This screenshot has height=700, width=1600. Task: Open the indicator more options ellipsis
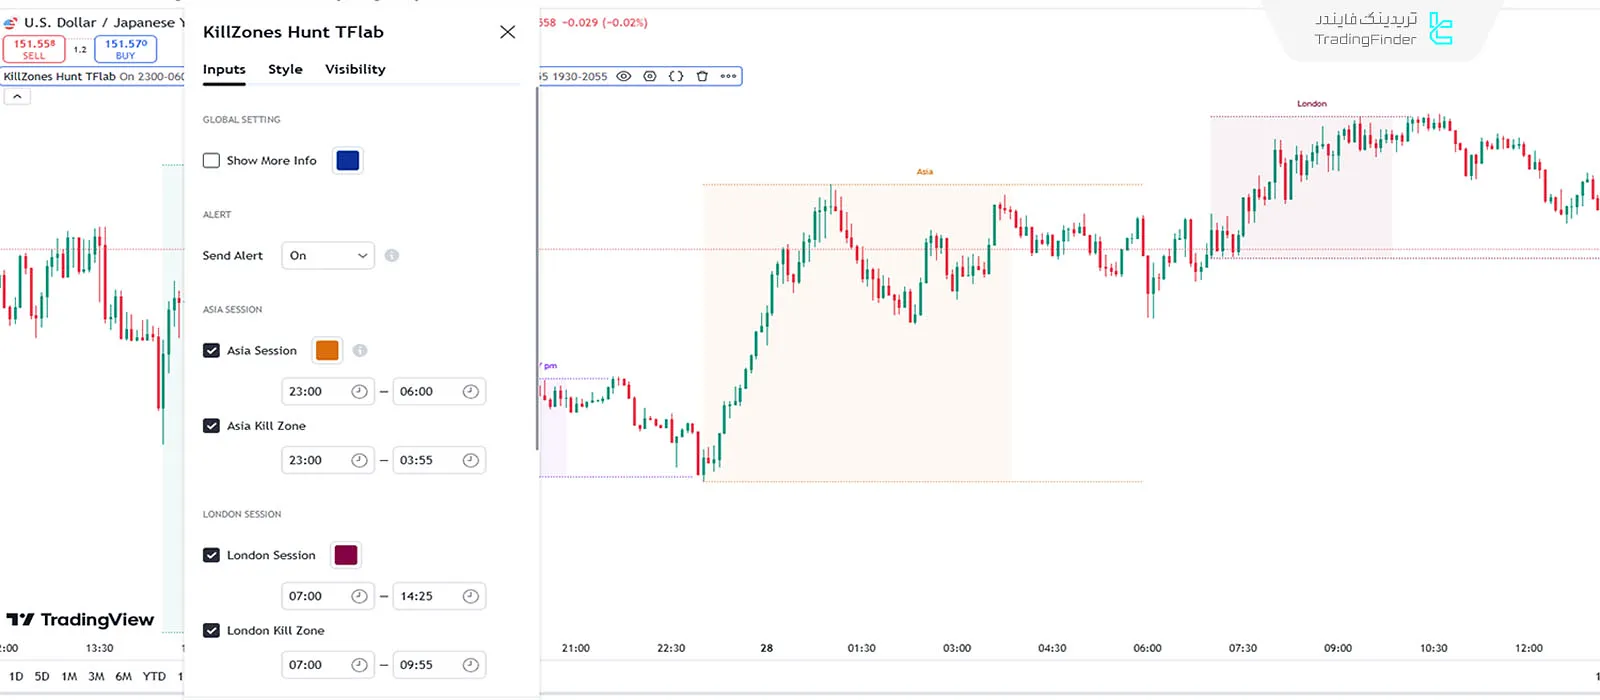click(728, 76)
